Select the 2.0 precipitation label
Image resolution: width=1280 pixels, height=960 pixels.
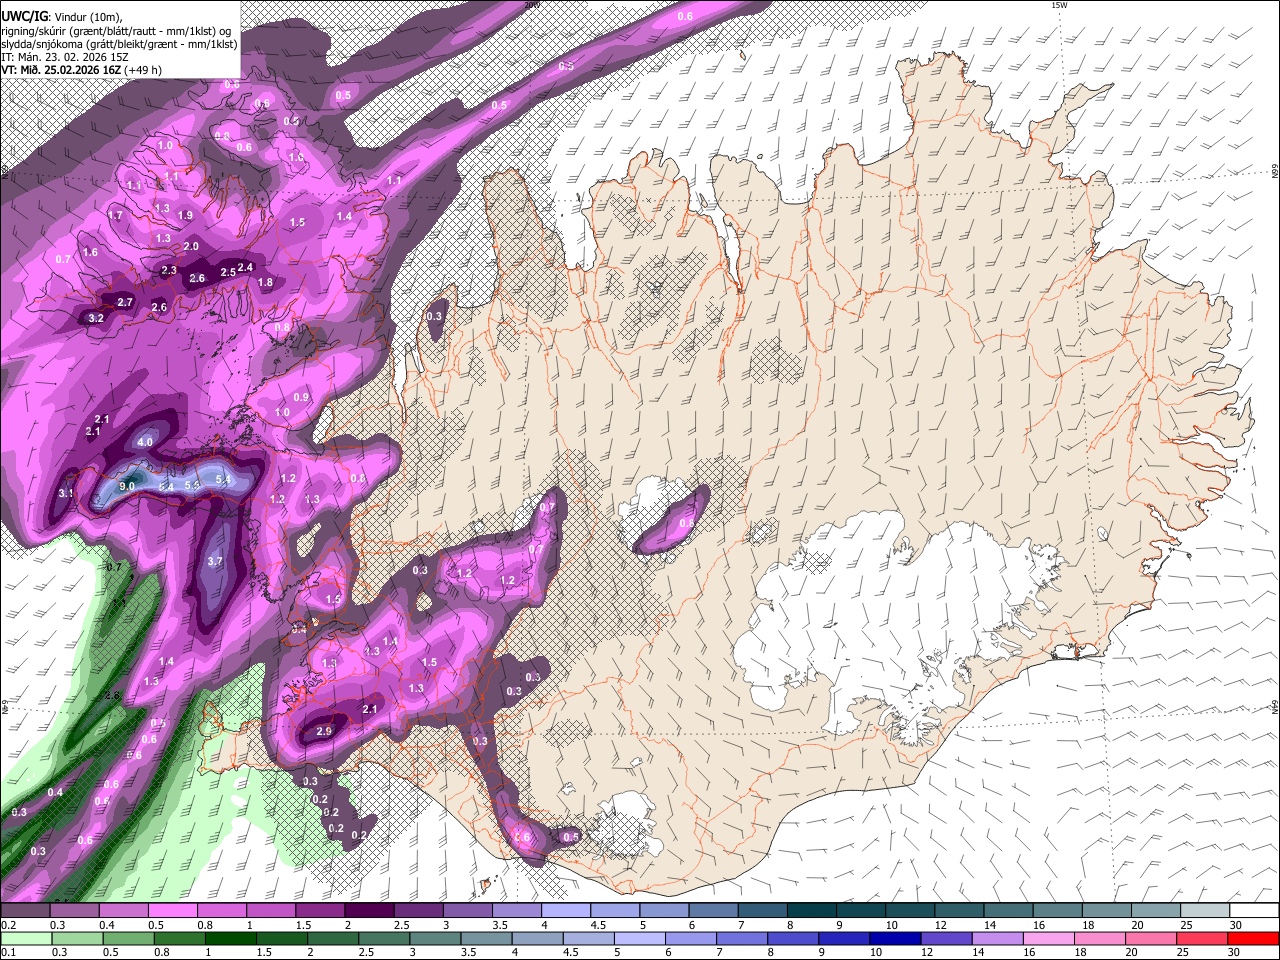click(x=192, y=246)
